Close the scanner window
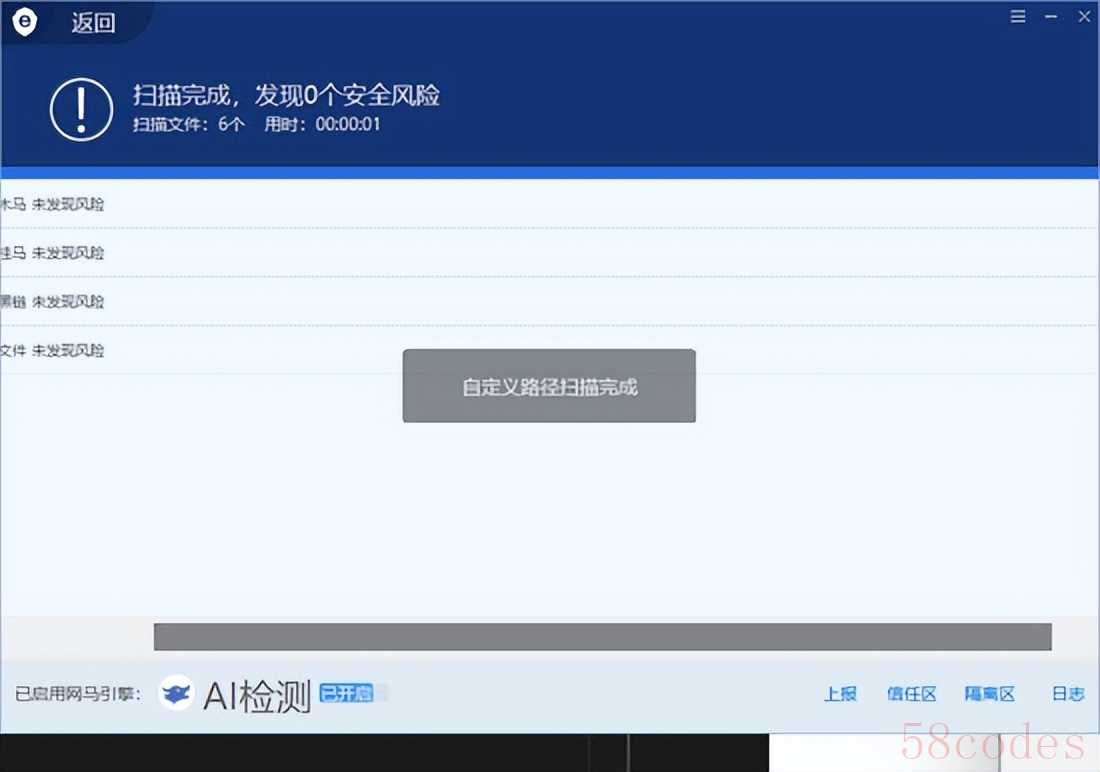Screen dimensions: 1100x772 point(1084,16)
